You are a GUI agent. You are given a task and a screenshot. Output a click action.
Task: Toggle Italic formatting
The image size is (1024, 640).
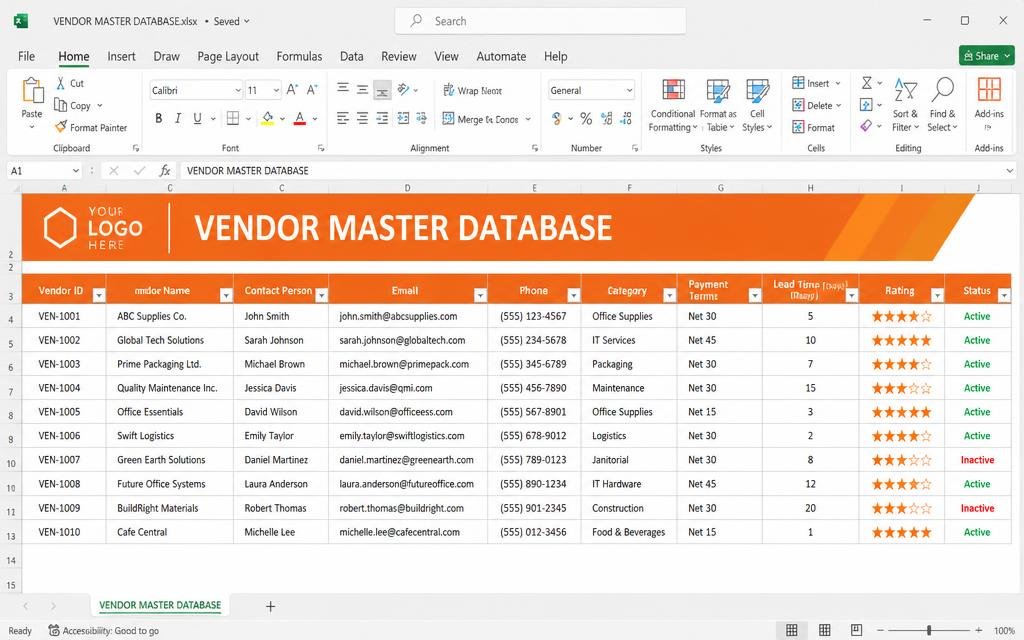coord(178,118)
